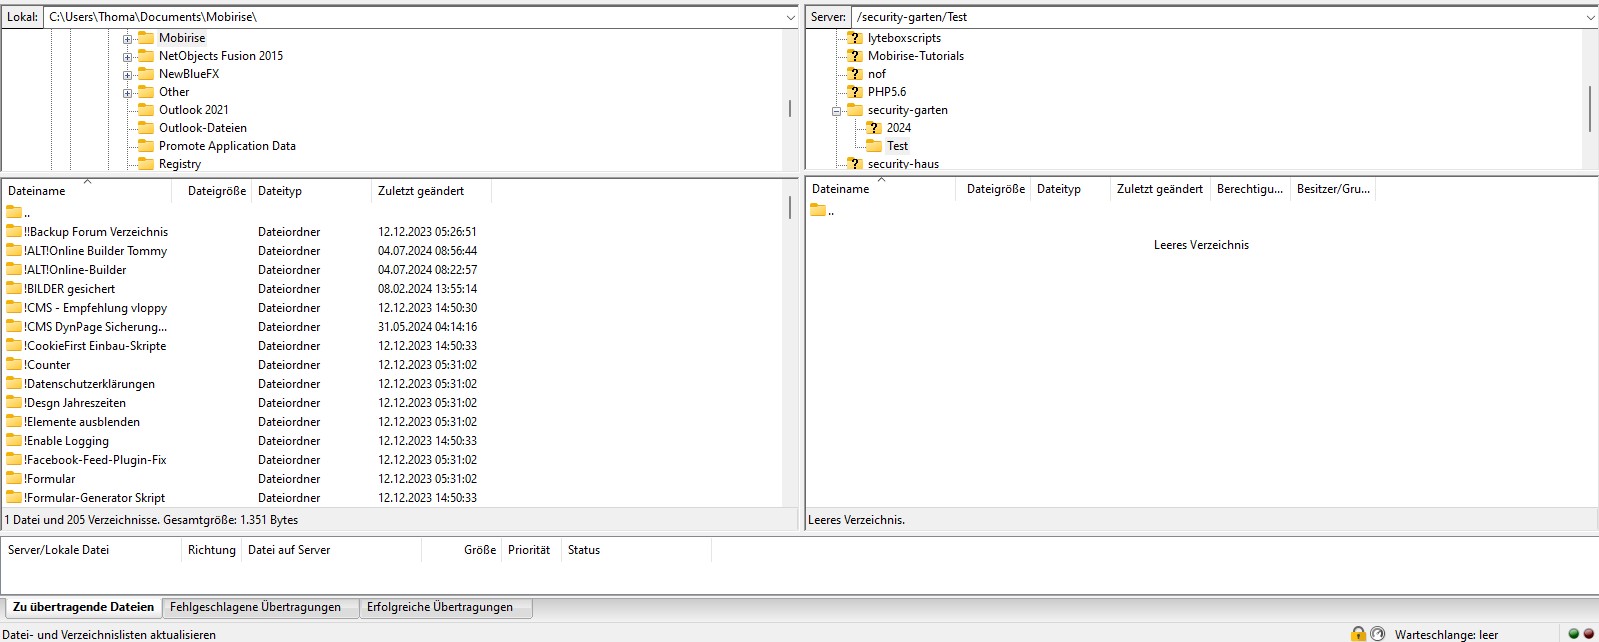
Task: Click the red activity indicator light
Action: pyautogui.click(x=1588, y=634)
